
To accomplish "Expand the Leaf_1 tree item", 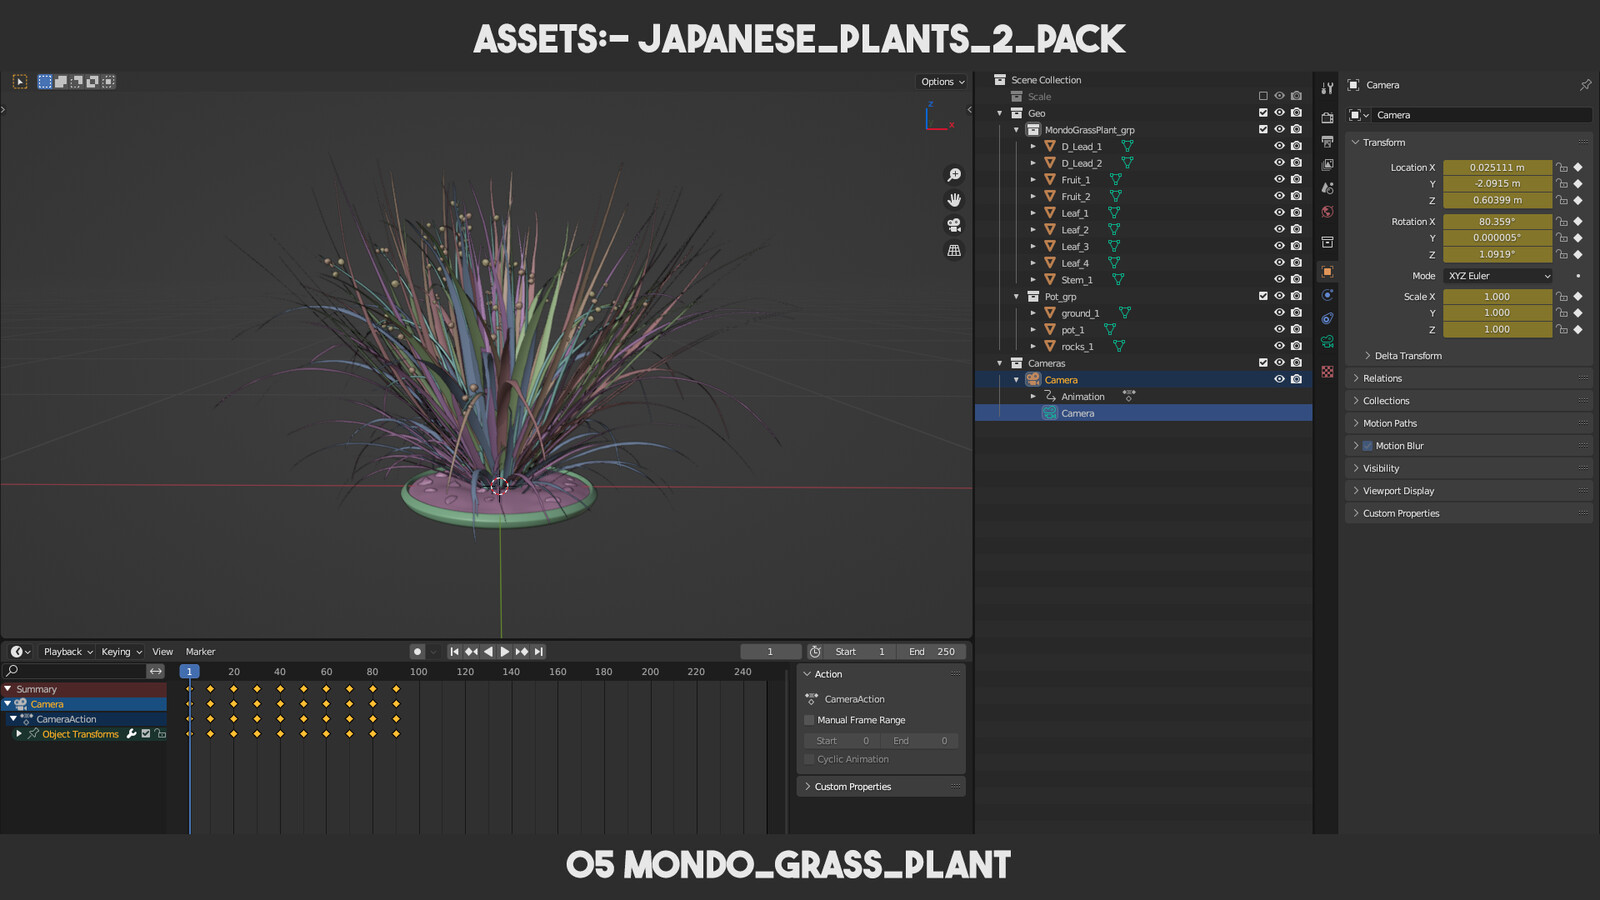I will (1033, 213).
